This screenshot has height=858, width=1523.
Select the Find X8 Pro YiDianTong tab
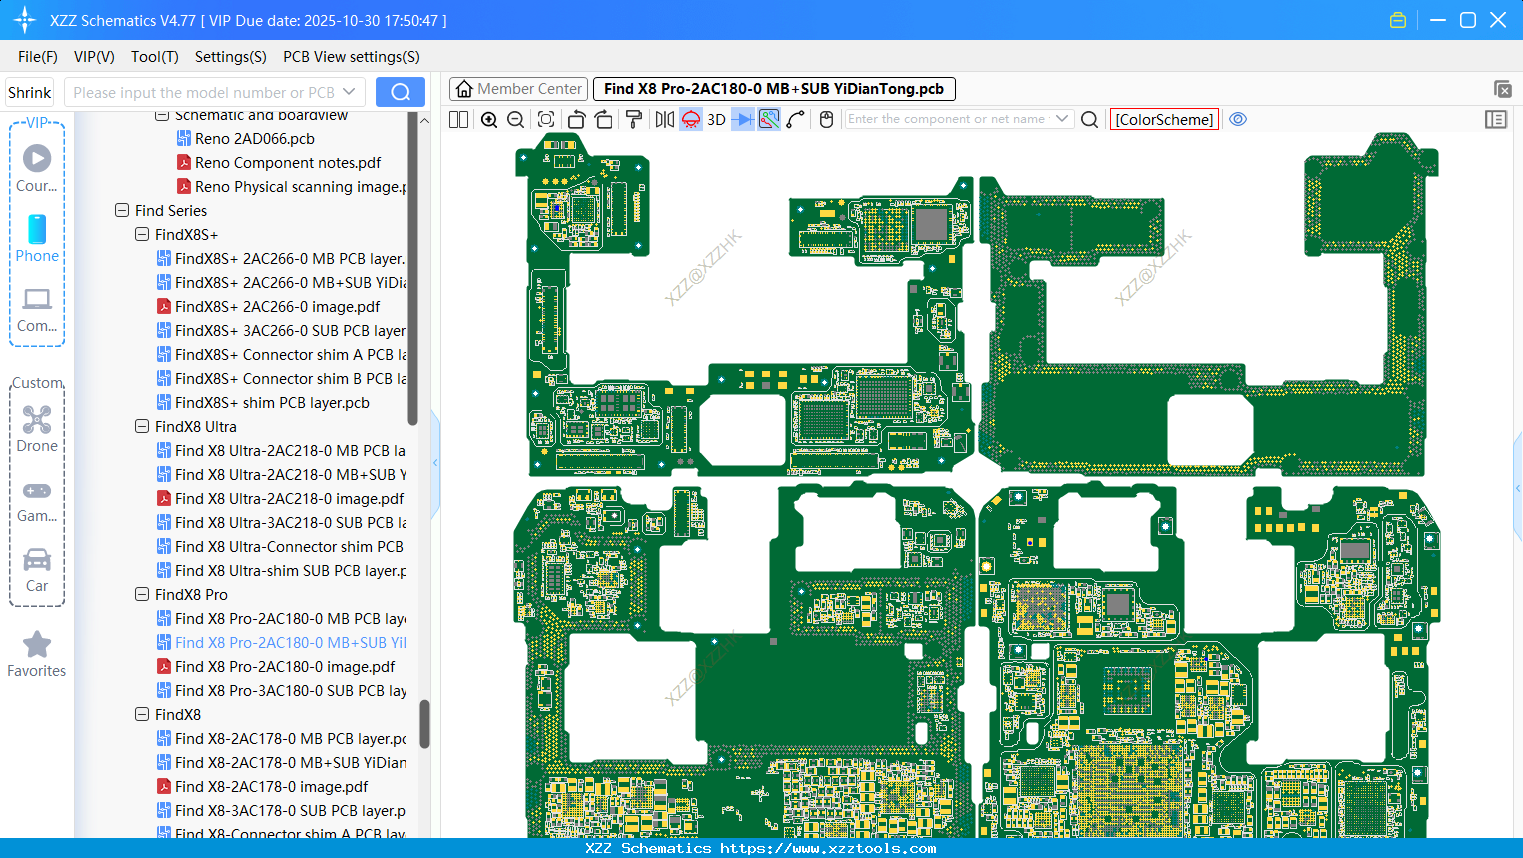pyautogui.click(x=774, y=89)
